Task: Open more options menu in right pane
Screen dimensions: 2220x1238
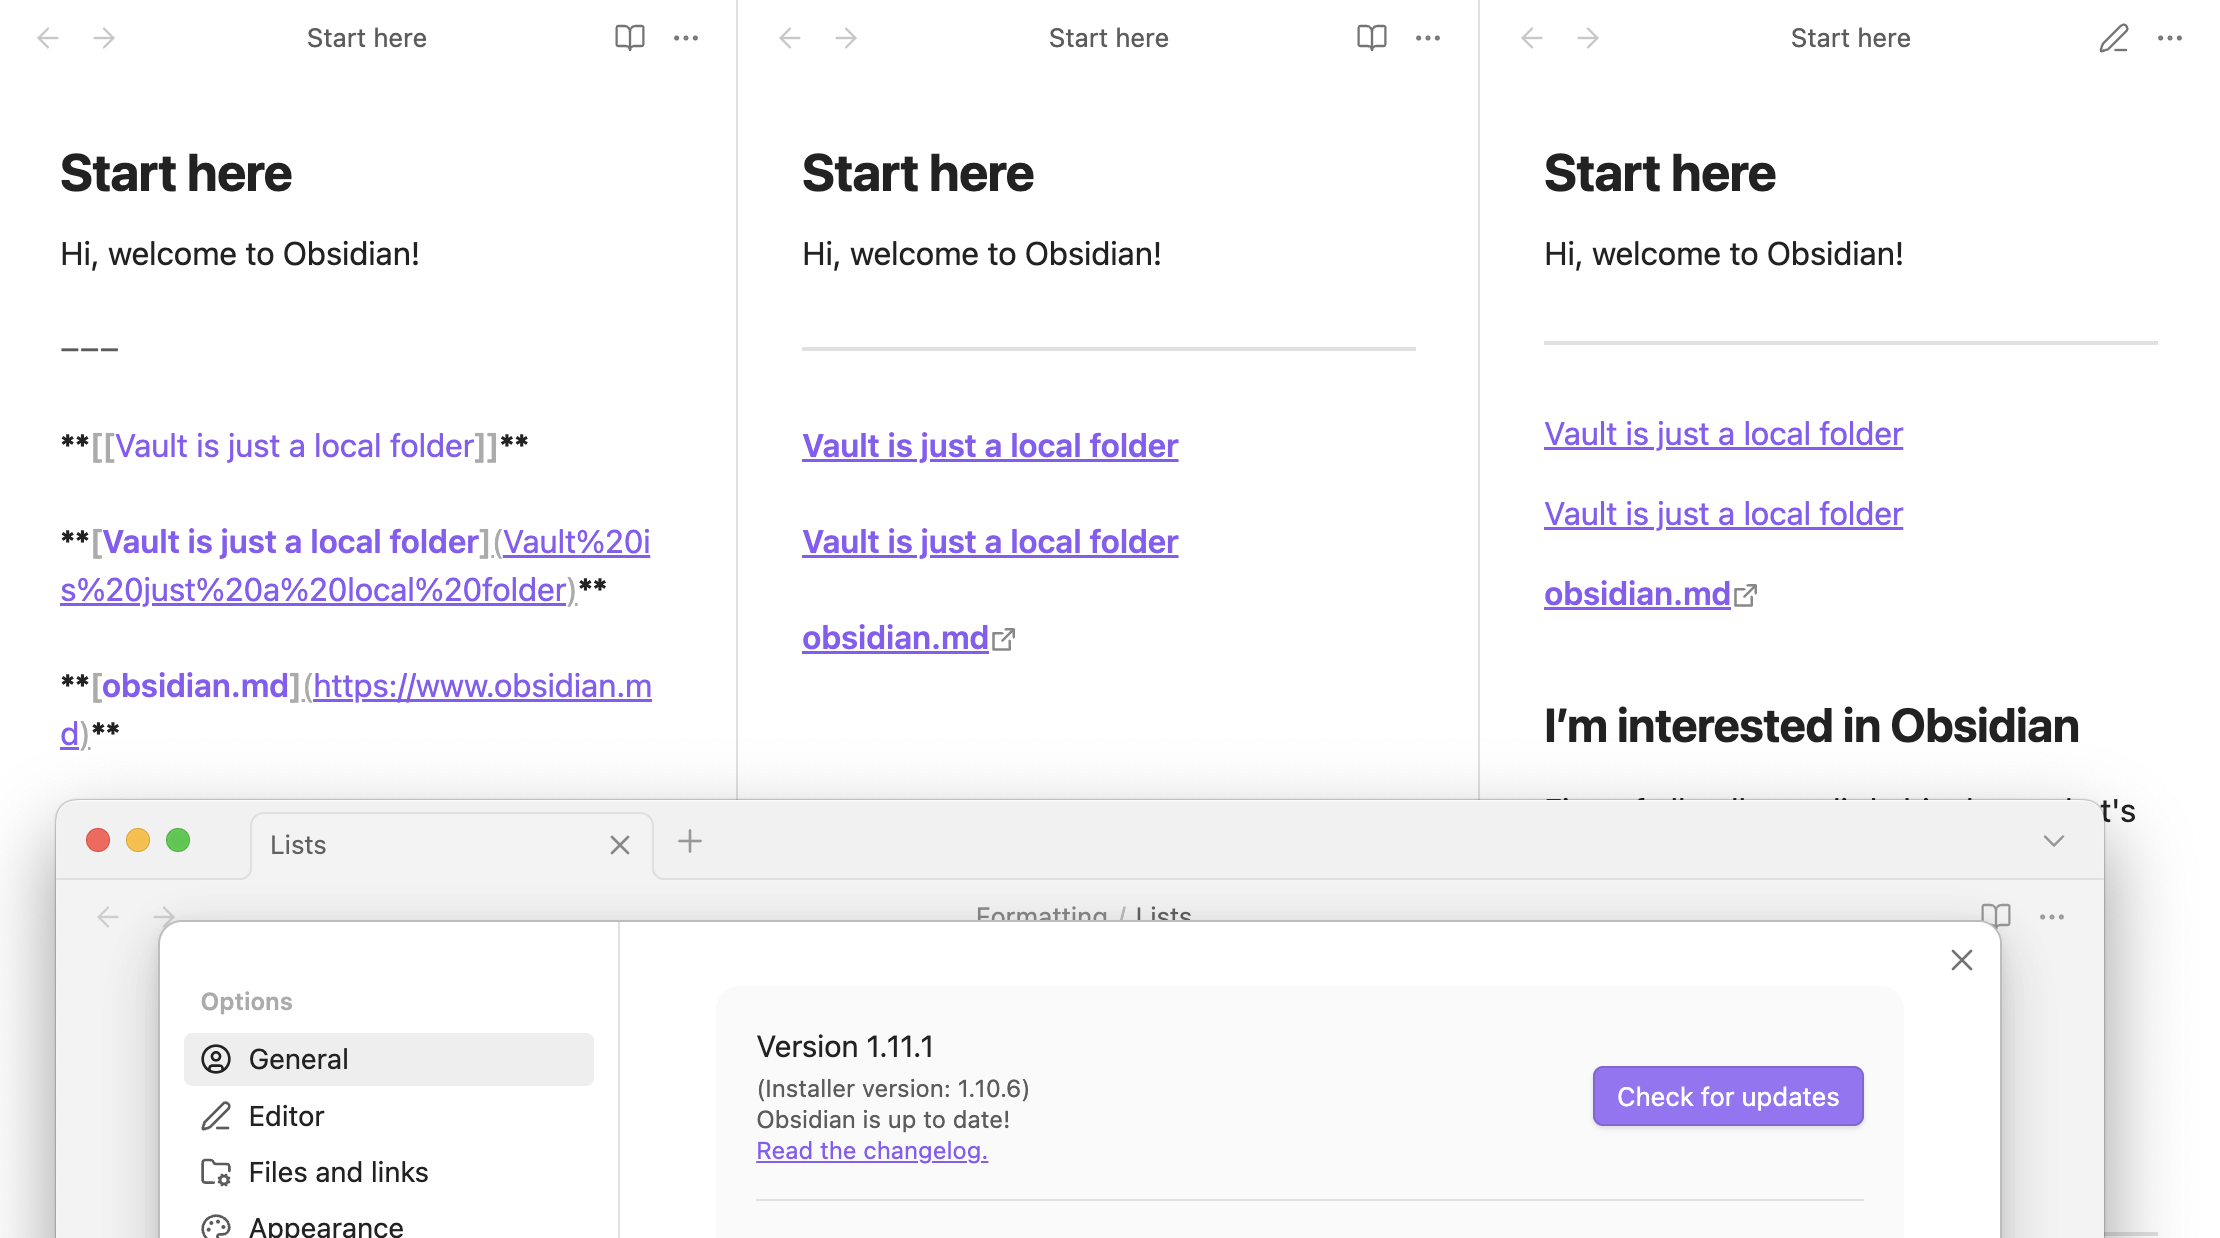Action: click(2170, 38)
